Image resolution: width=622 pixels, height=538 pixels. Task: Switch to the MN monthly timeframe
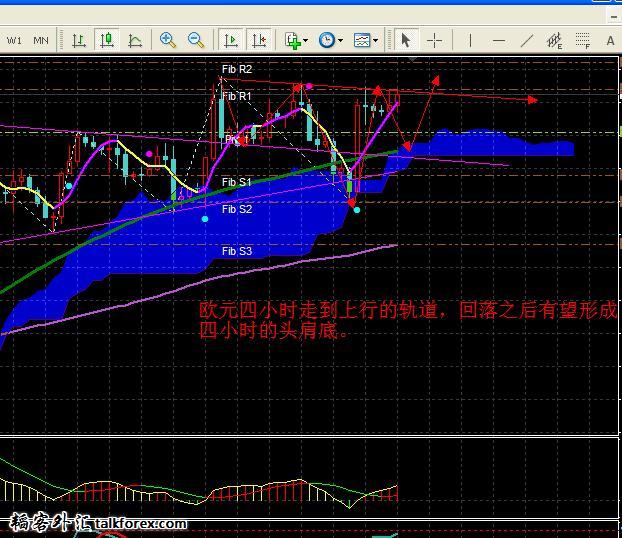click(41, 40)
